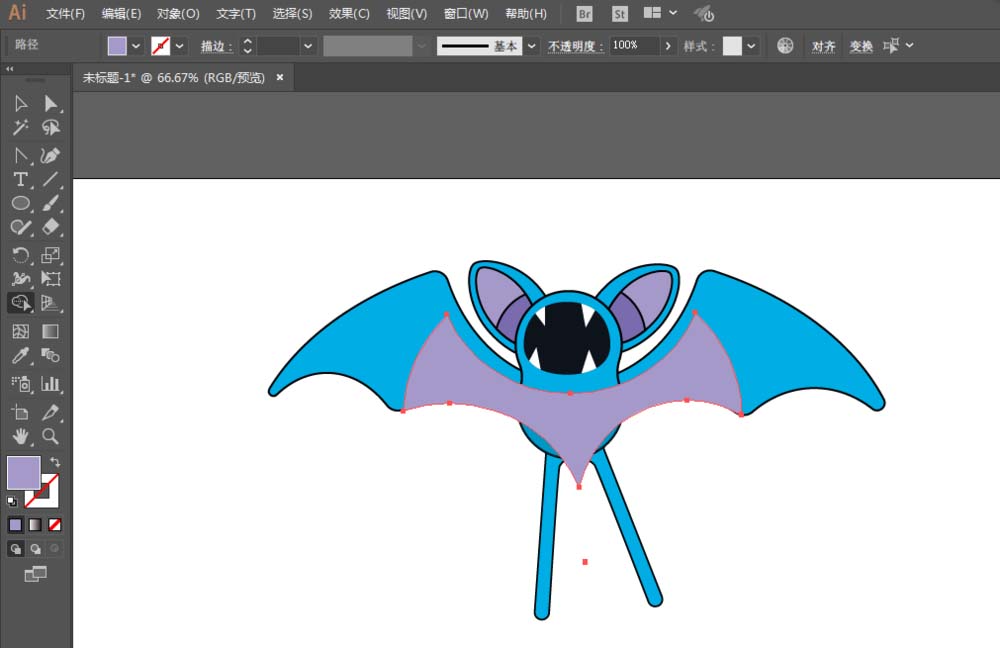Select the Zoom magnifier tool
This screenshot has height=648, width=1000.
click(51, 436)
